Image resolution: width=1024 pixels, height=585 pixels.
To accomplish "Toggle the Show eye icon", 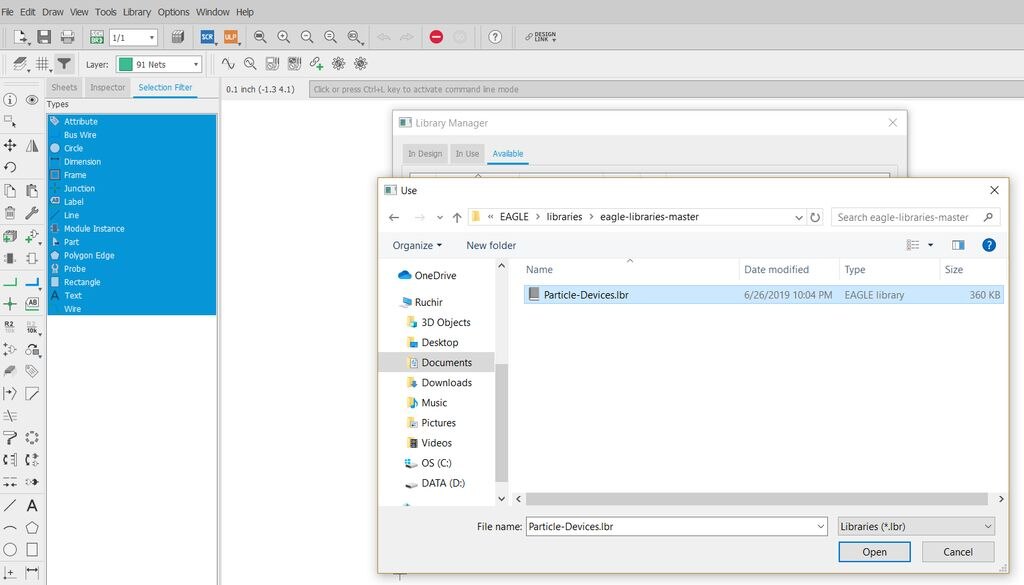I will 32,100.
